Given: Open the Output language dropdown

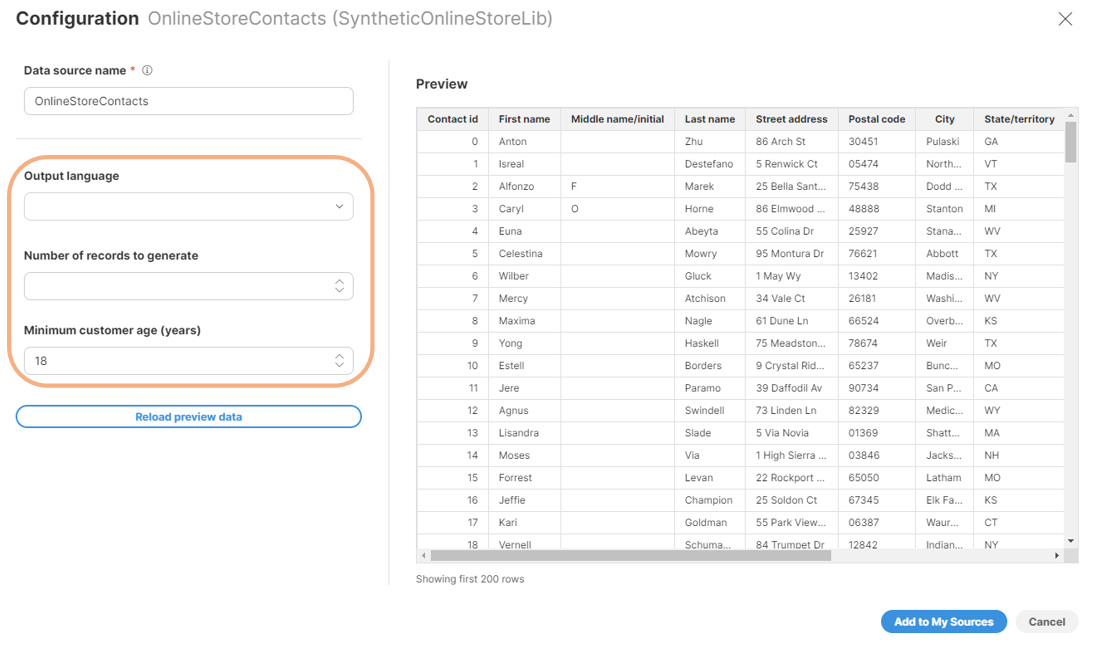Looking at the screenshot, I should 188,206.
